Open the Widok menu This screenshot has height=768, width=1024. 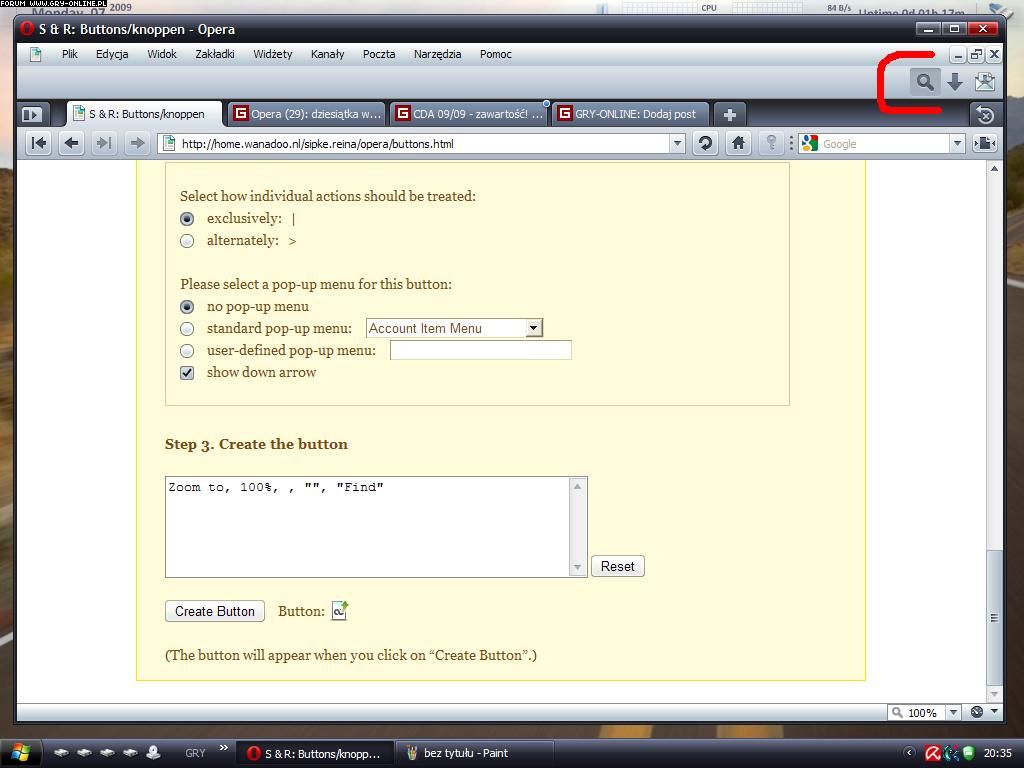point(162,54)
